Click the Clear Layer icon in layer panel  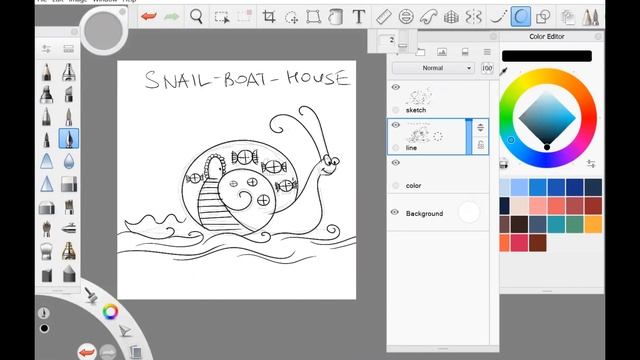point(464,52)
